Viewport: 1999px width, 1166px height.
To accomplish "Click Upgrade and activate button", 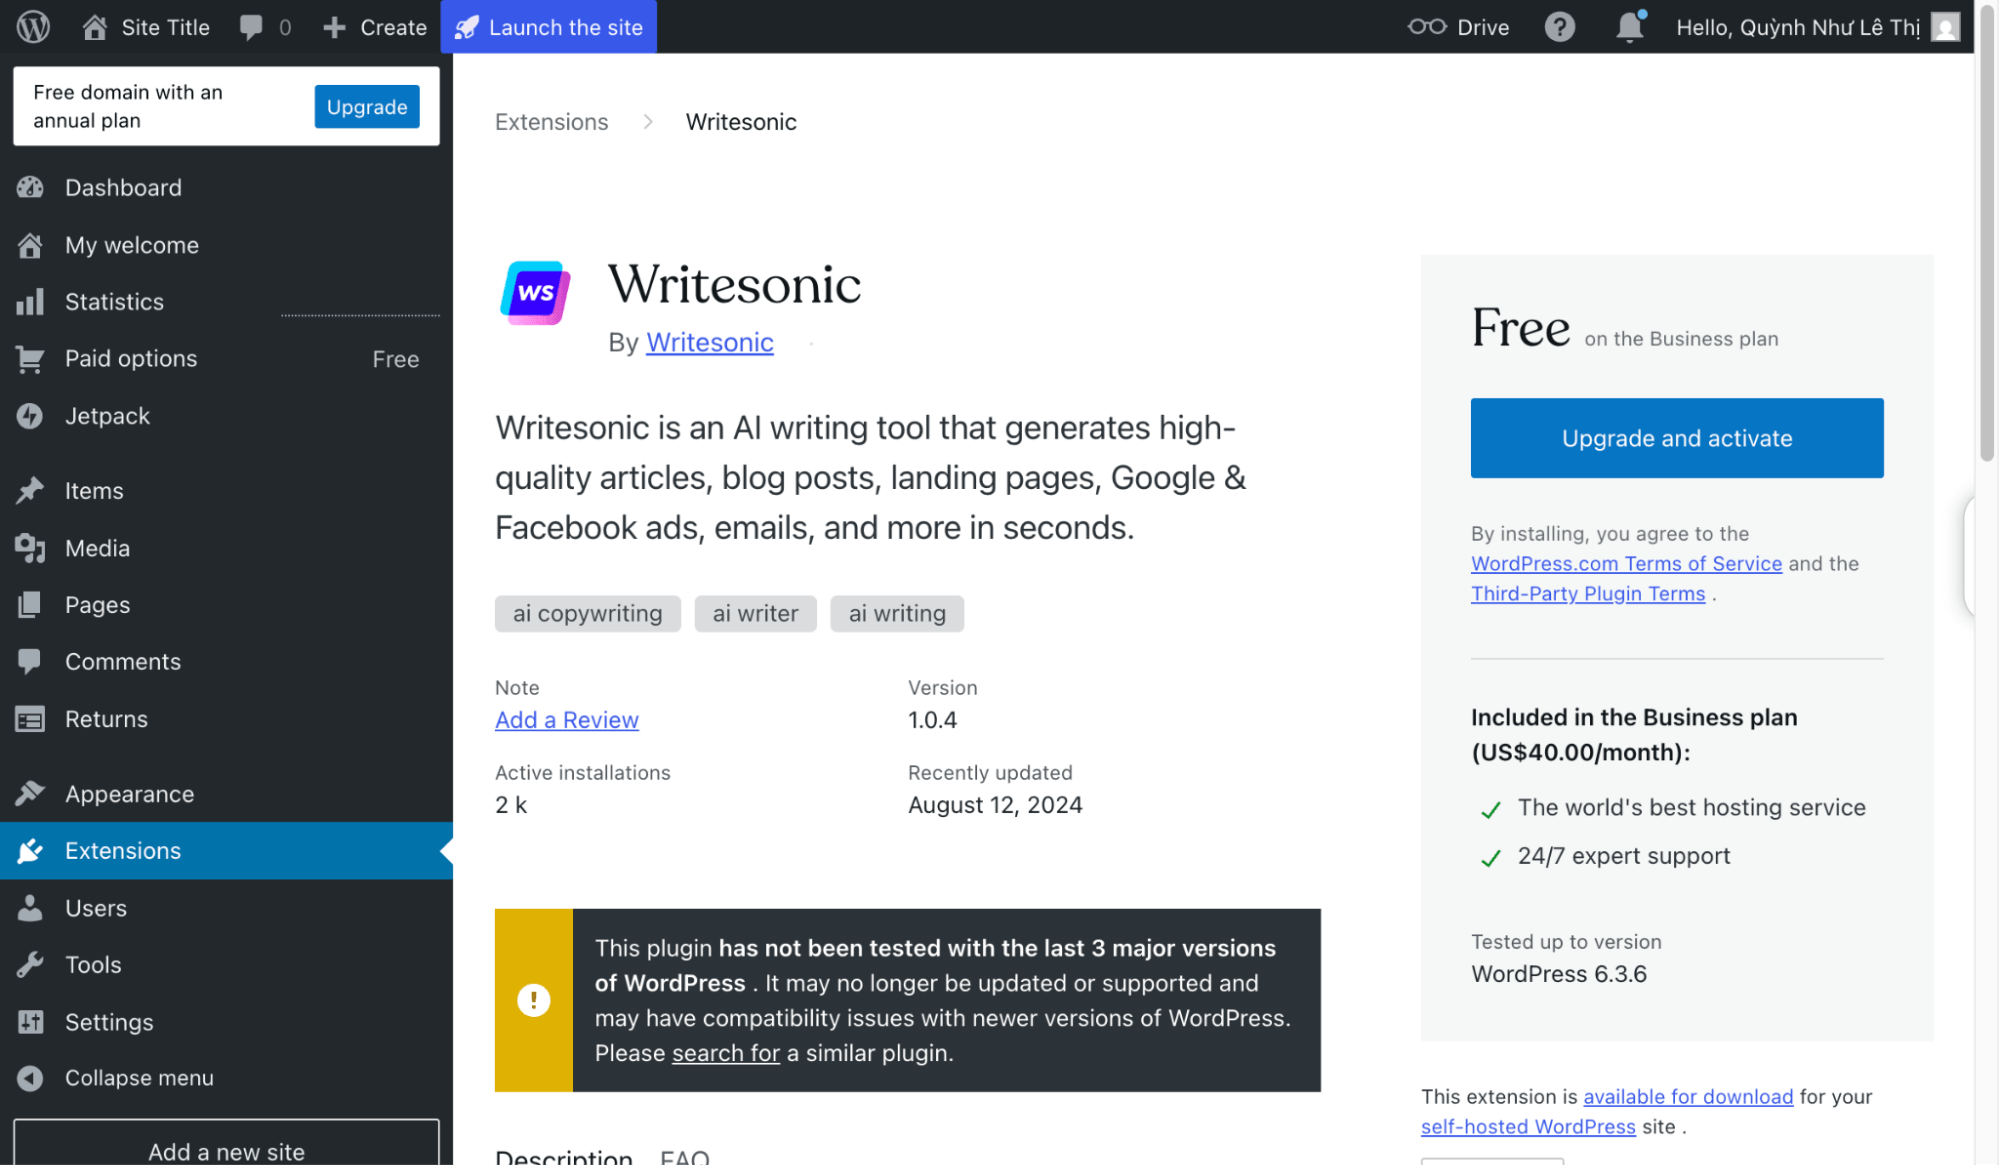I will (1677, 438).
